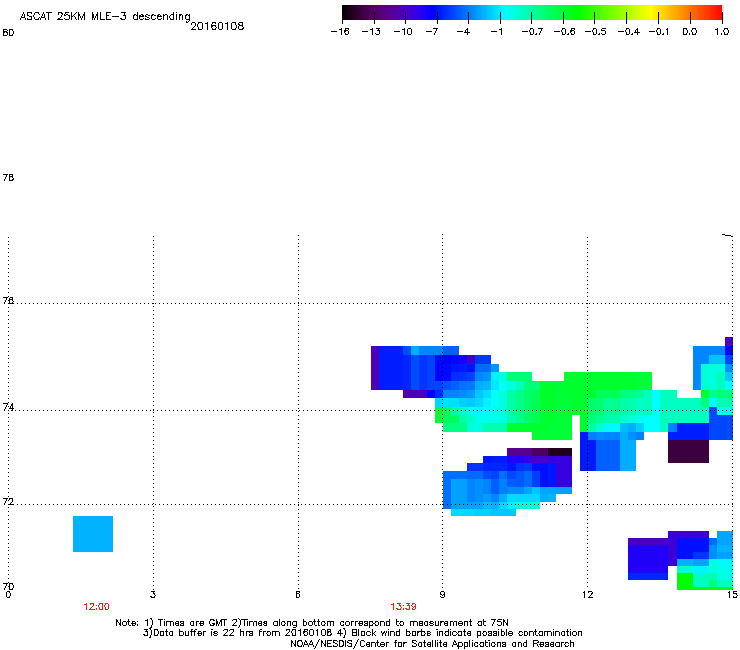Click the "-10" color bar label
The height and width of the screenshot is (650, 740).
(x=403, y=32)
